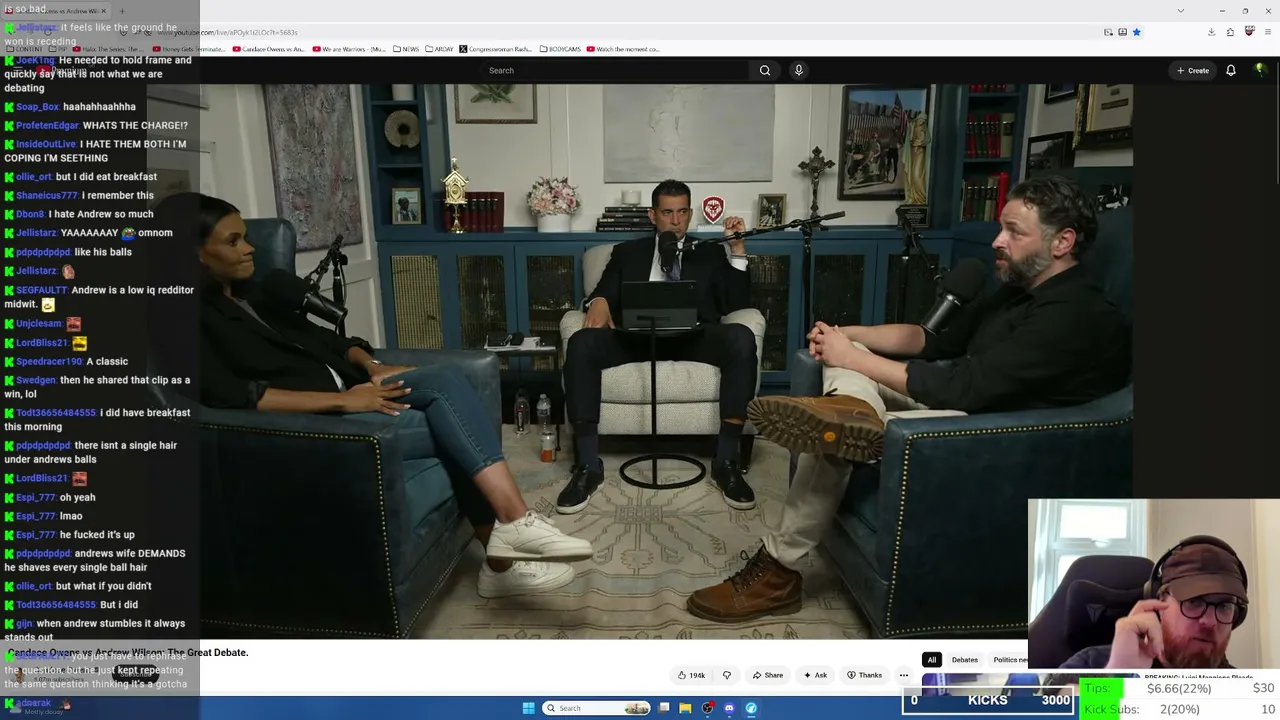
Task: Click Dbon8 chat message
Action: (x=79, y=214)
